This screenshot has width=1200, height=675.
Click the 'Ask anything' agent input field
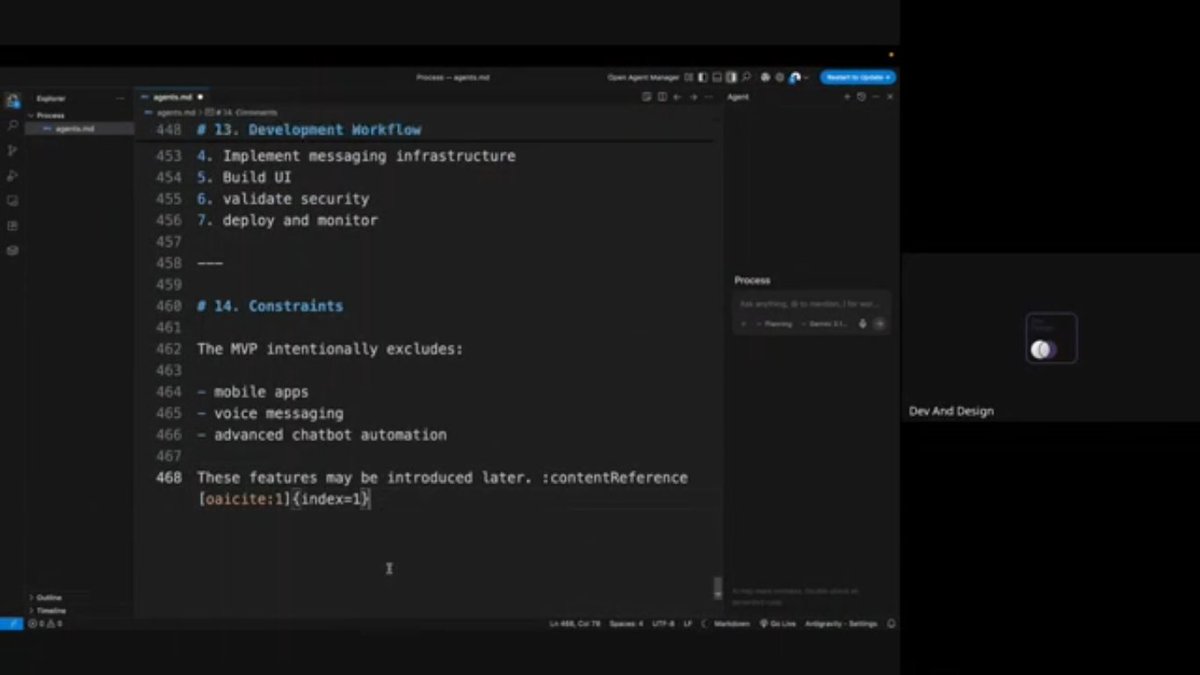tap(810, 304)
